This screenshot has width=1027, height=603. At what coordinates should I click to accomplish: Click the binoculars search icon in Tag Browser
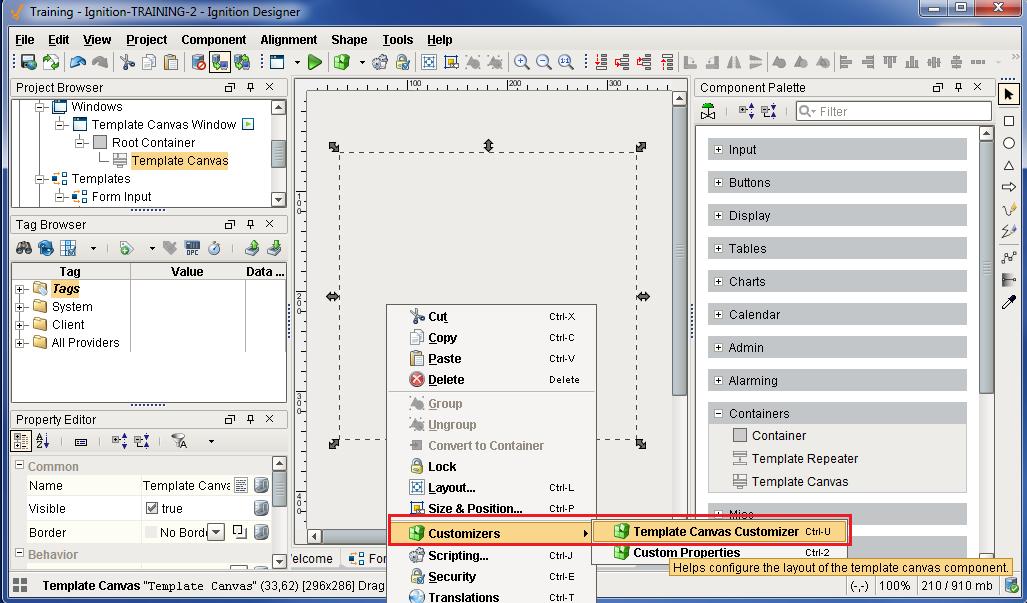pyautogui.click(x=24, y=248)
